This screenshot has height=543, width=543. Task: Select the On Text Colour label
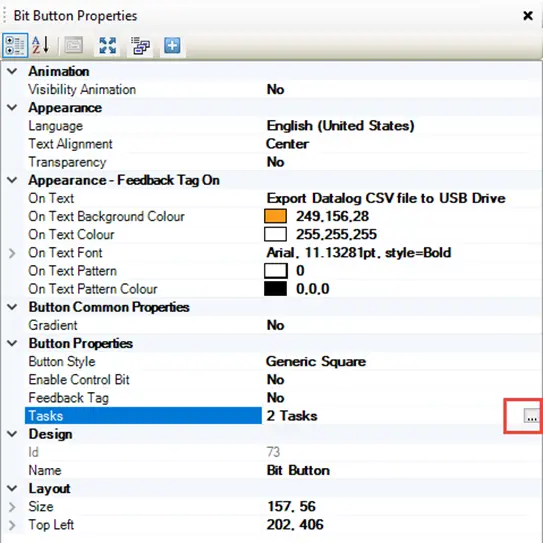coord(71,234)
